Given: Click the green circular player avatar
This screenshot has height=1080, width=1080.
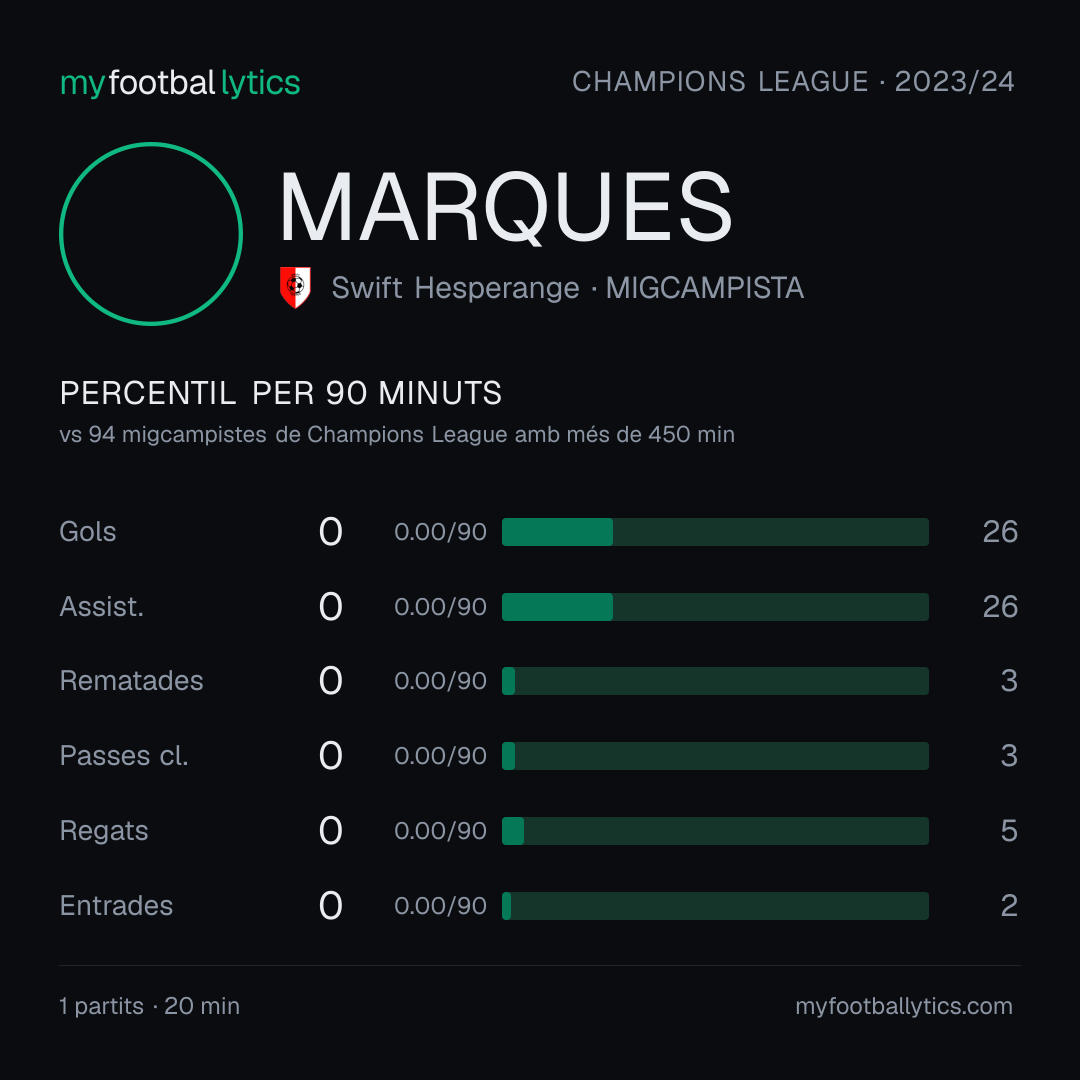Looking at the screenshot, I should 151,233.
